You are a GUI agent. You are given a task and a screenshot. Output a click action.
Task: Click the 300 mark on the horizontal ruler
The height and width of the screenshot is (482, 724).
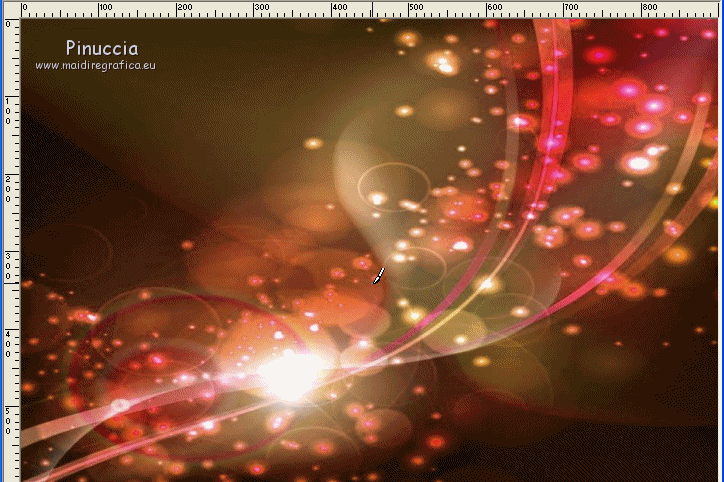click(262, 7)
